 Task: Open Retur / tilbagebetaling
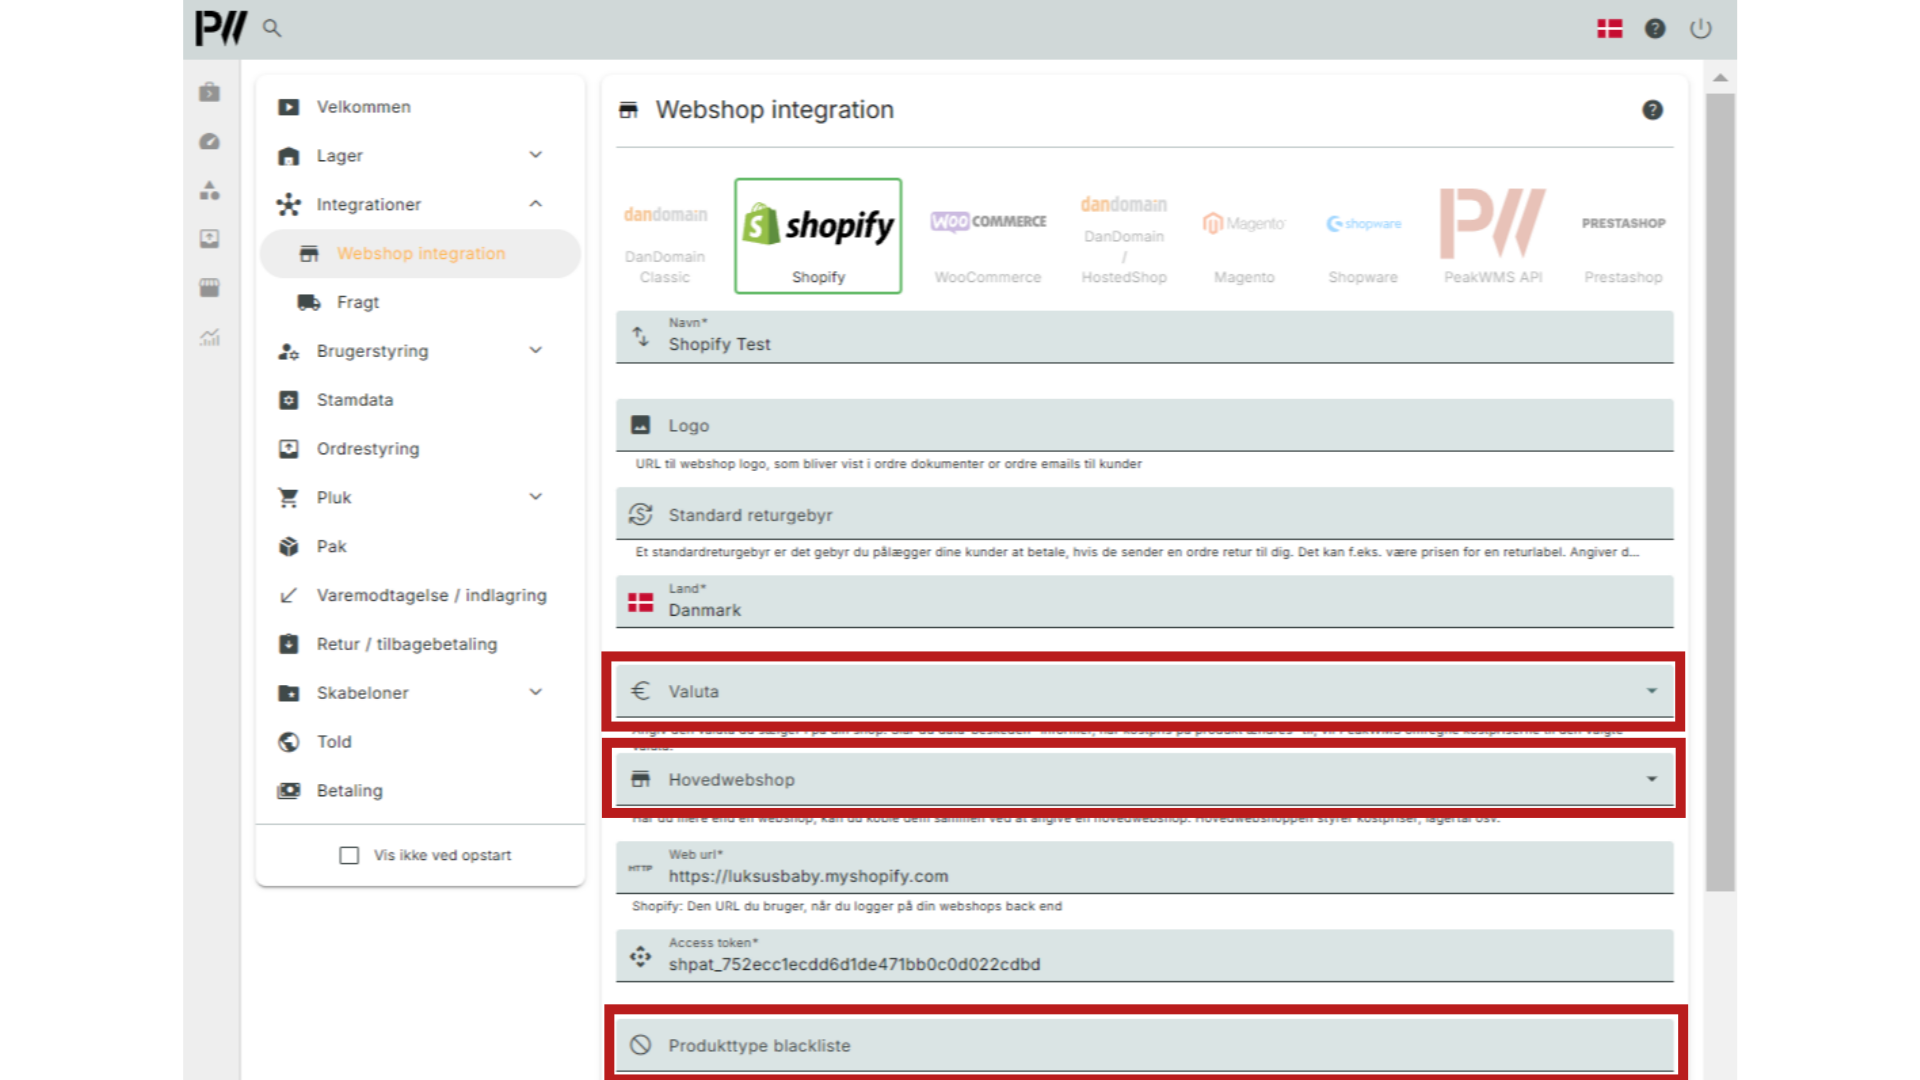[420, 645]
